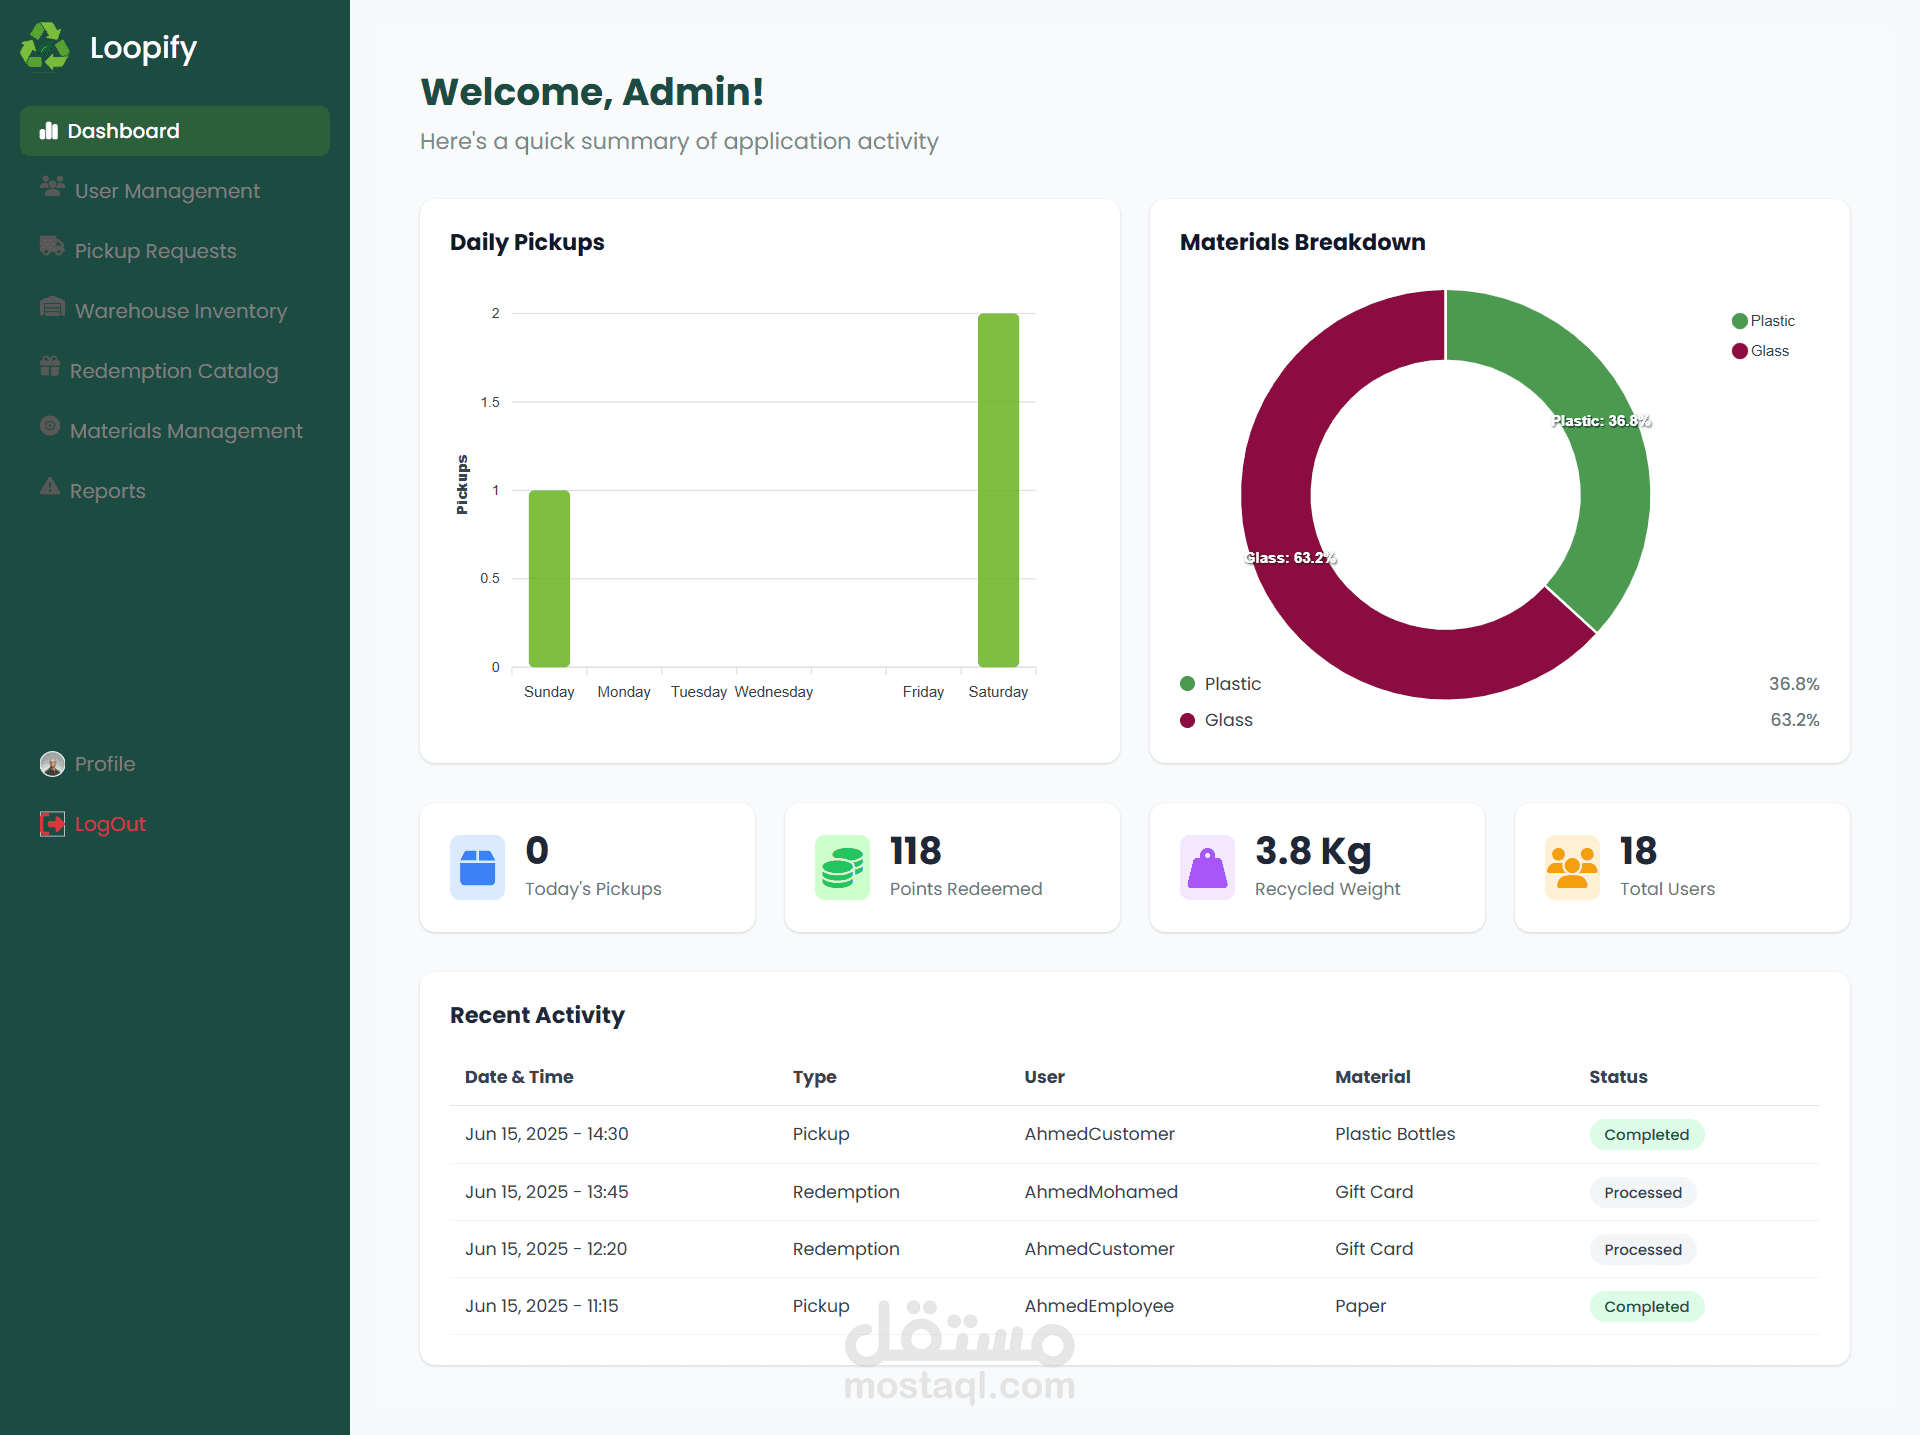Click the red LogOut exit icon

(52, 824)
